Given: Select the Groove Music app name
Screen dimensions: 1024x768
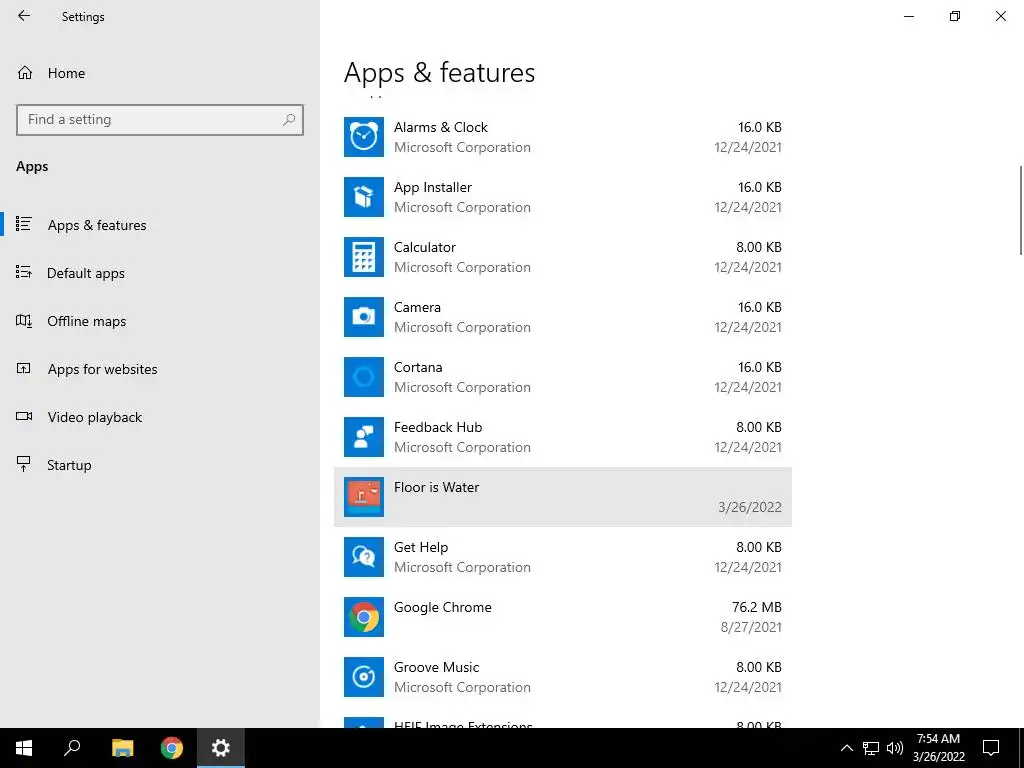Looking at the screenshot, I should click(436, 668).
